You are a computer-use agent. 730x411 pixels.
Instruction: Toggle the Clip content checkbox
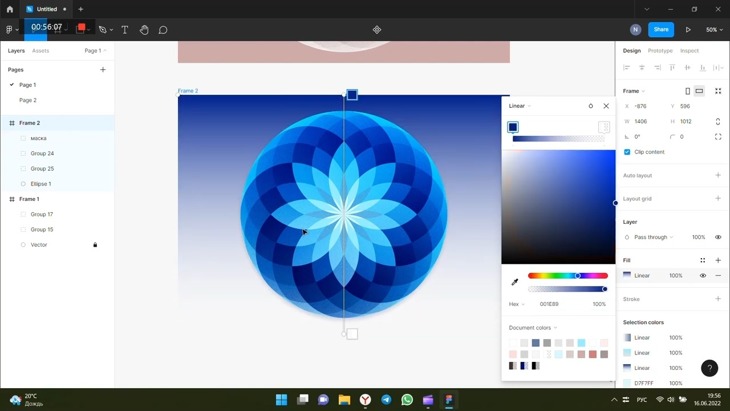click(628, 152)
